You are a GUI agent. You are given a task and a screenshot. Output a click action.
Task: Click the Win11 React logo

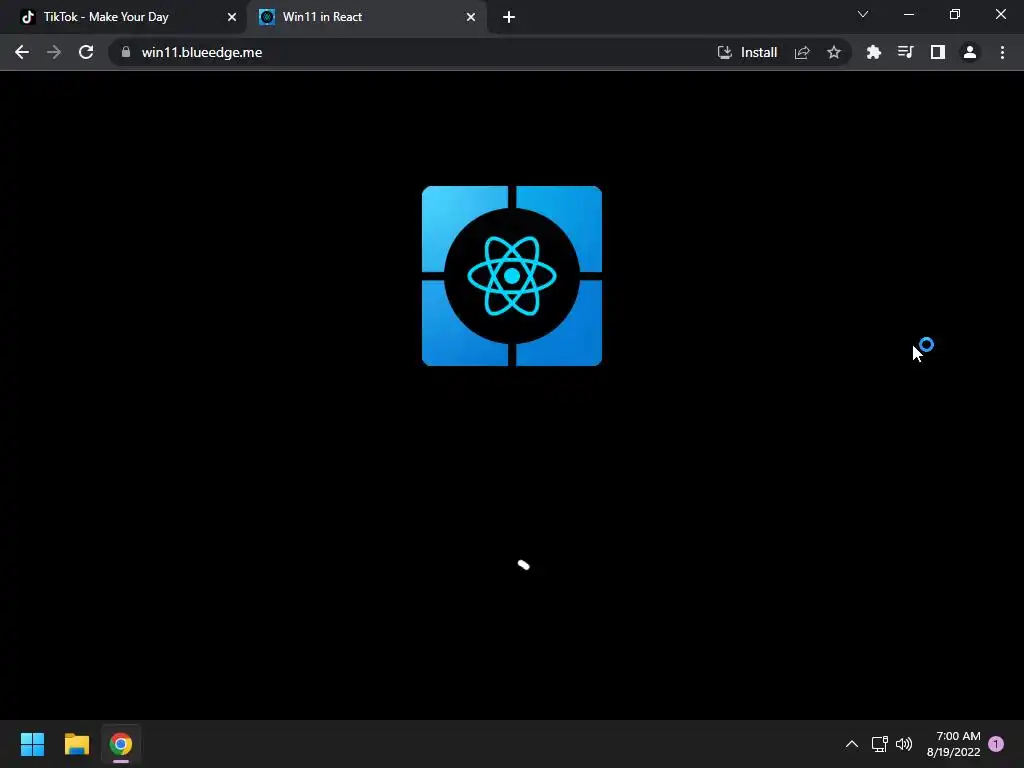tap(512, 276)
